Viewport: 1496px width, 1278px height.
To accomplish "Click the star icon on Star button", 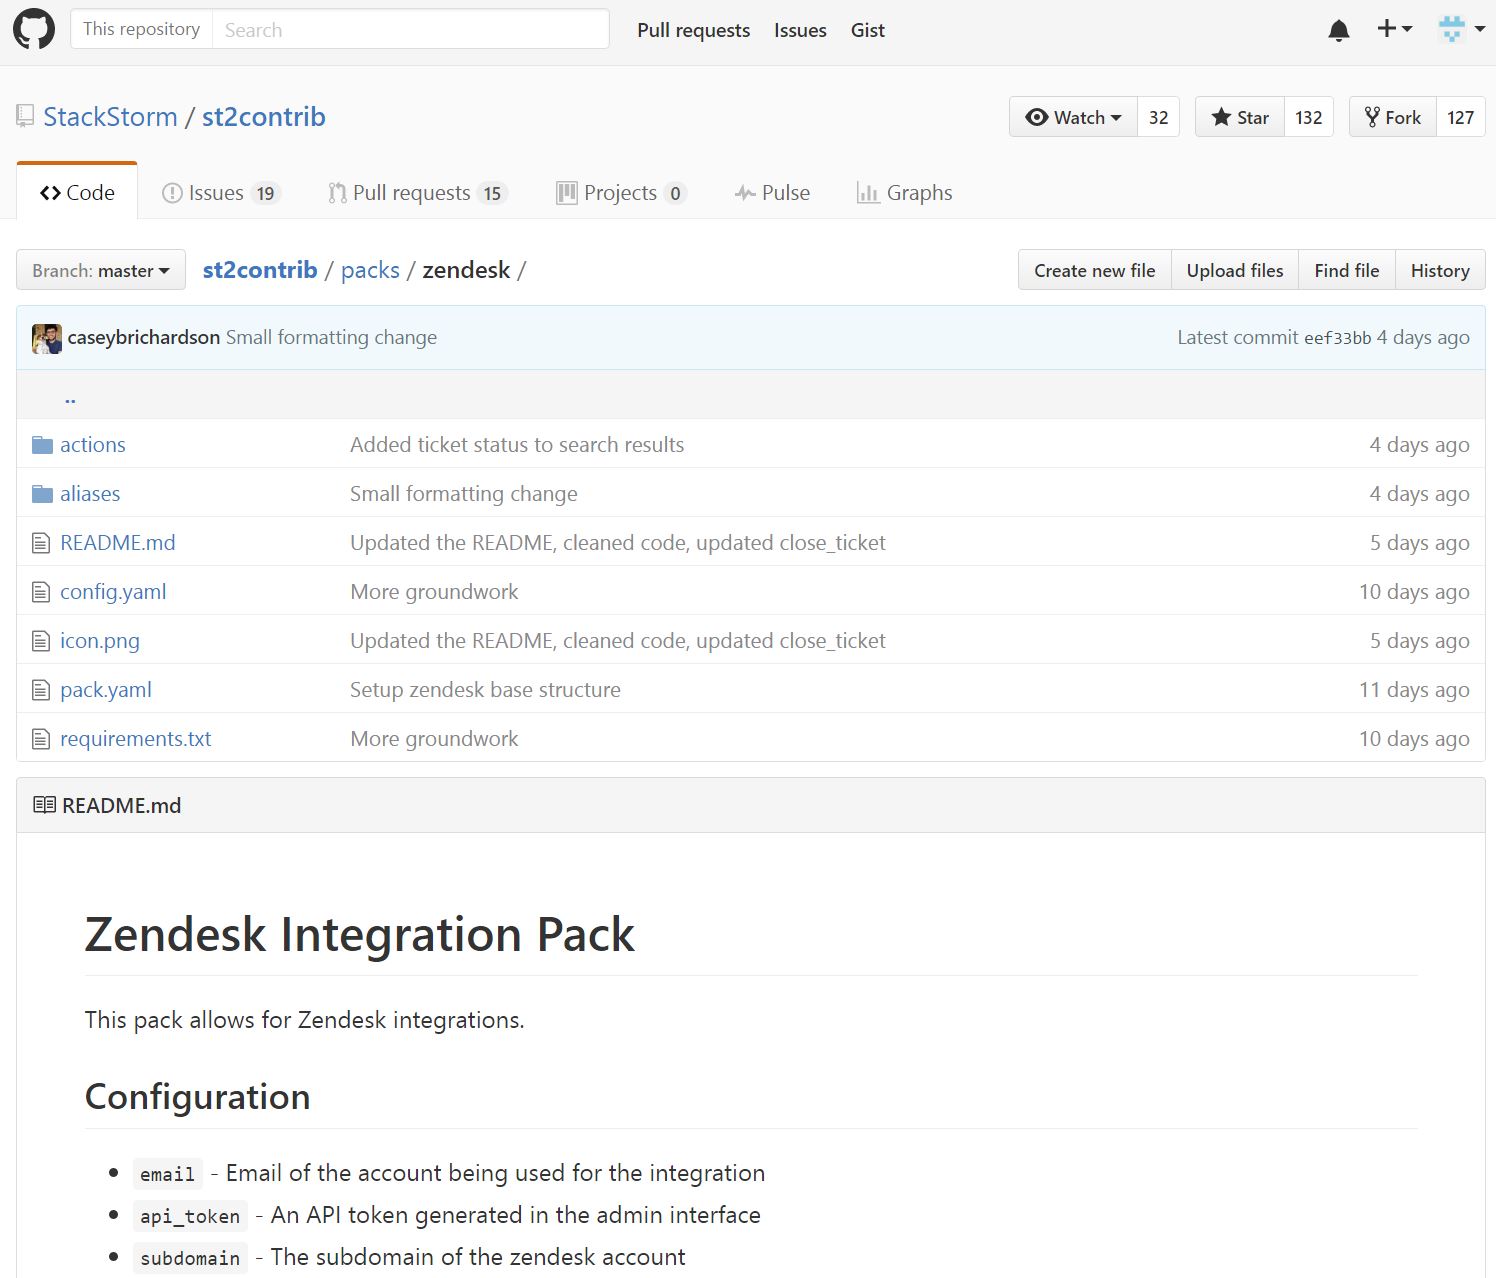I will click(x=1221, y=117).
